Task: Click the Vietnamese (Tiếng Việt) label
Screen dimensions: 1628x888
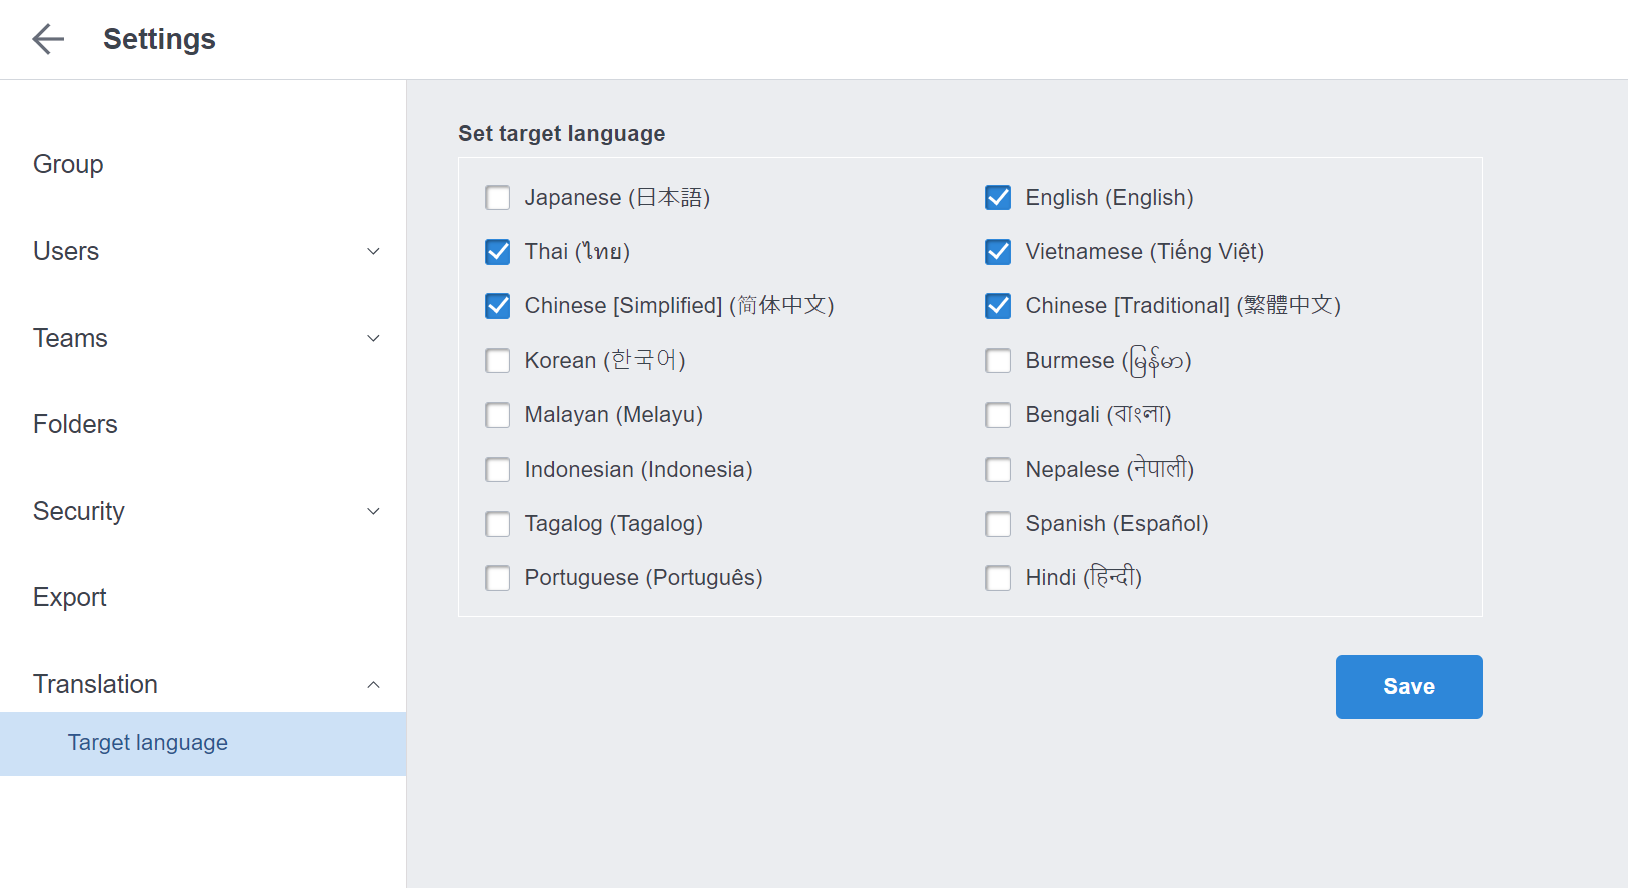Action: pyautogui.click(x=1145, y=252)
